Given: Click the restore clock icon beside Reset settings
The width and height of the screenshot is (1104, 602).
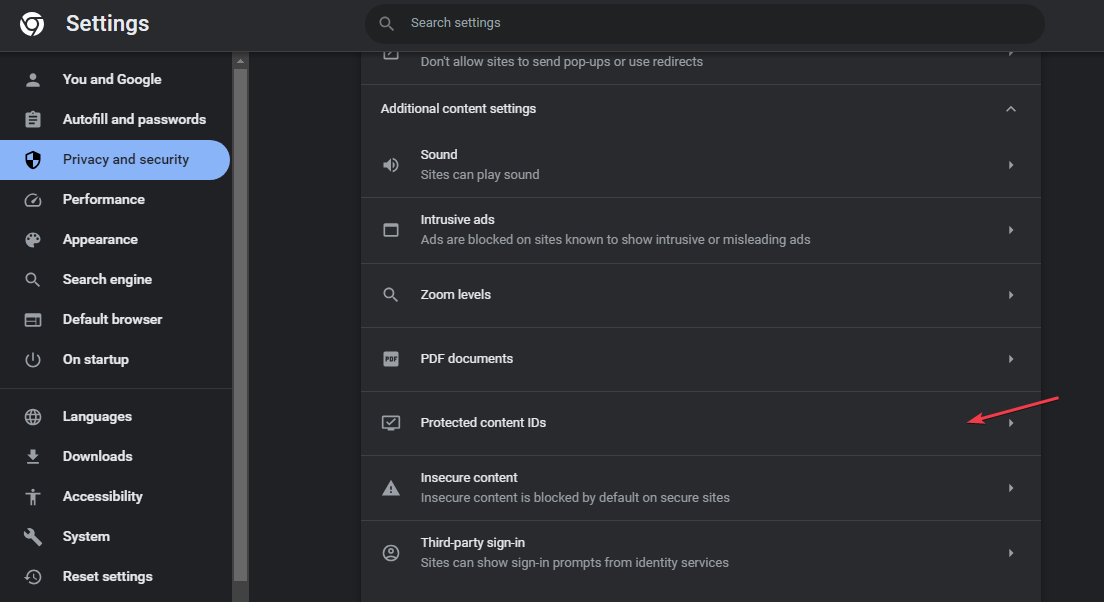Looking at the screenshot, I should coord(33,577).
